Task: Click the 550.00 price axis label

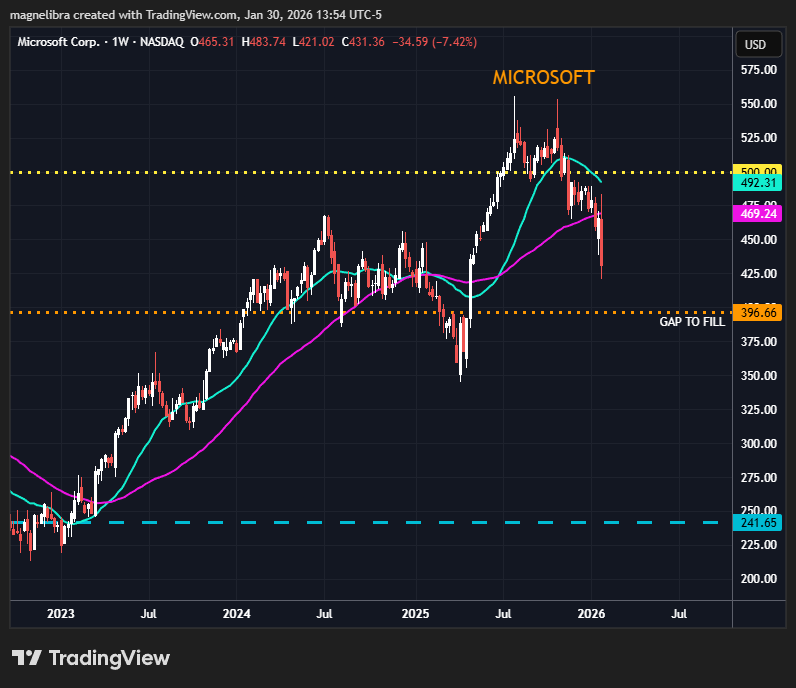Action: (758, 104)
